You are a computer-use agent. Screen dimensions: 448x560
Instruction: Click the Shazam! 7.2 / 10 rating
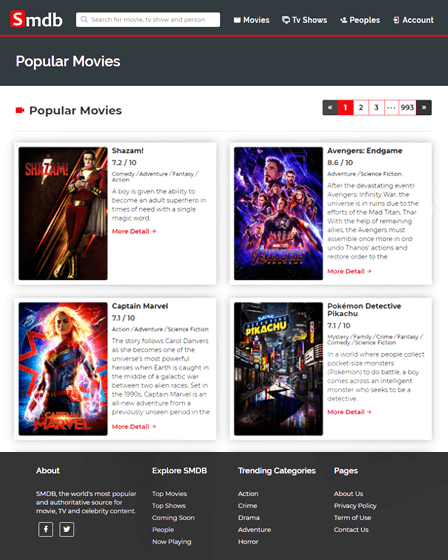tap(124, 162)
